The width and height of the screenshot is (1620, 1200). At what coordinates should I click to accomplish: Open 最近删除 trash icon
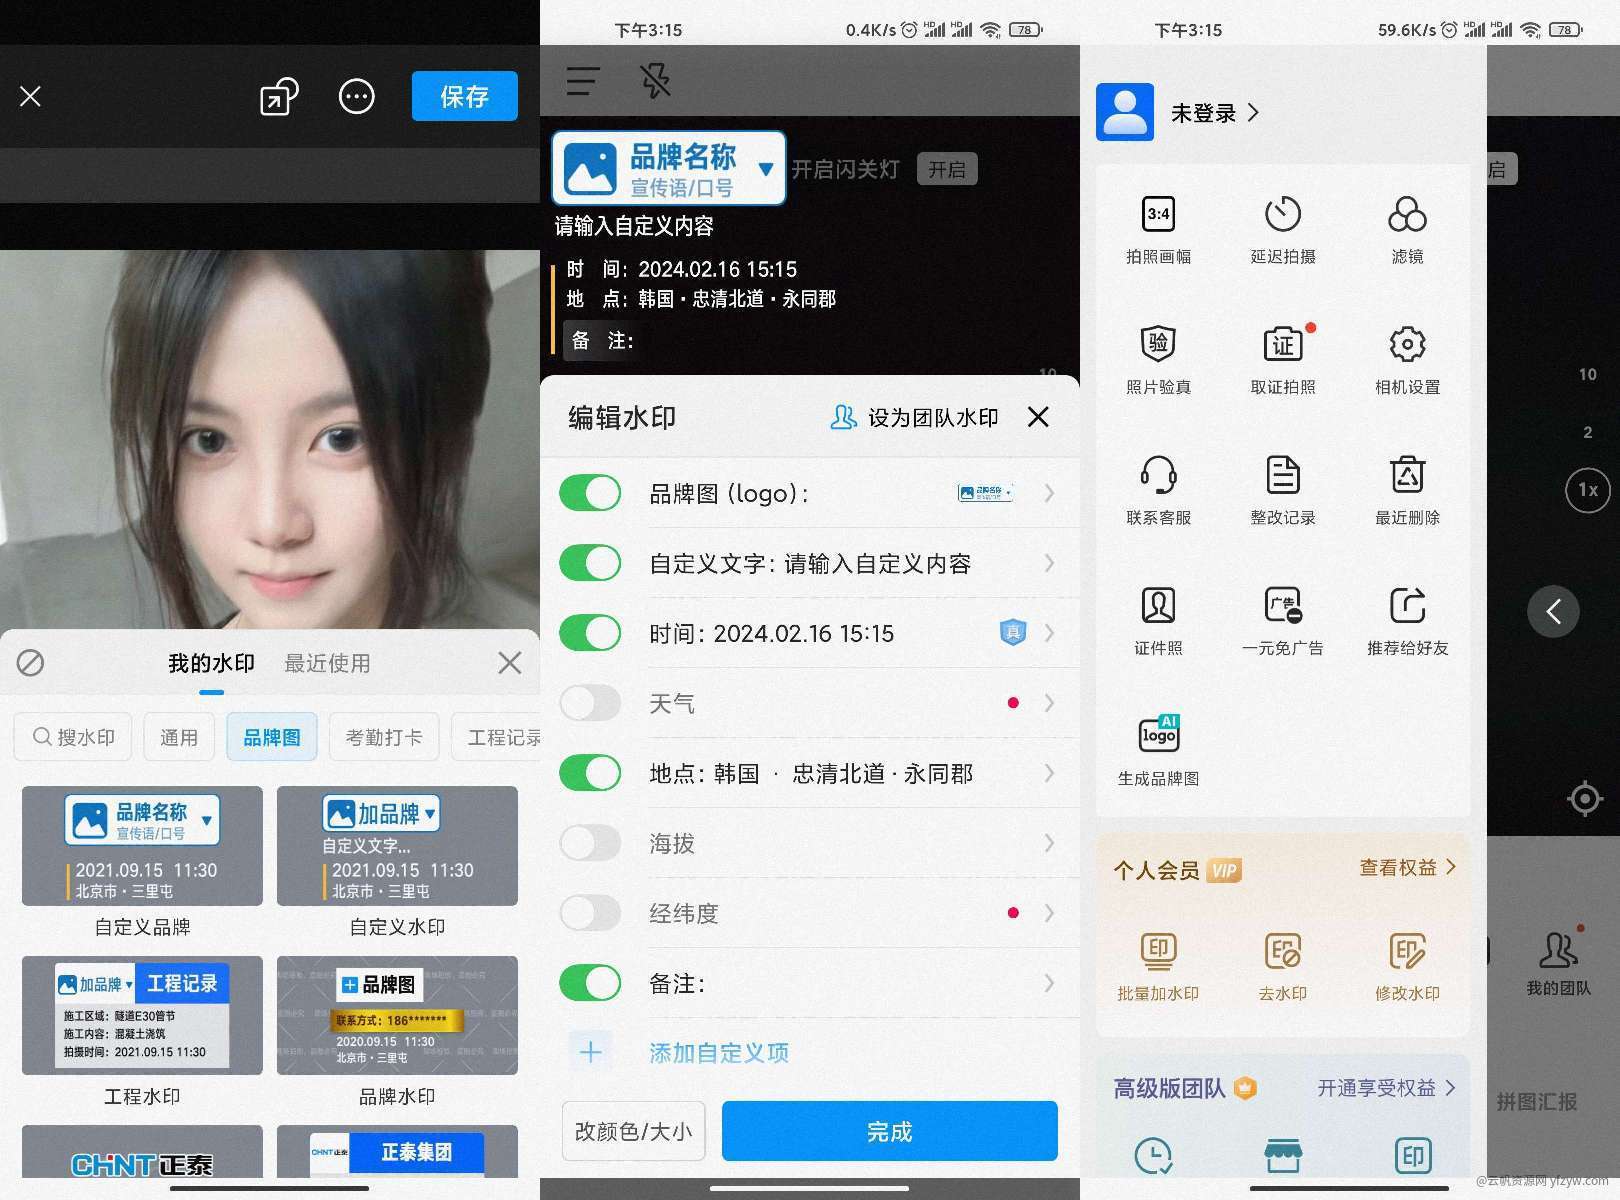point(1407,475)
